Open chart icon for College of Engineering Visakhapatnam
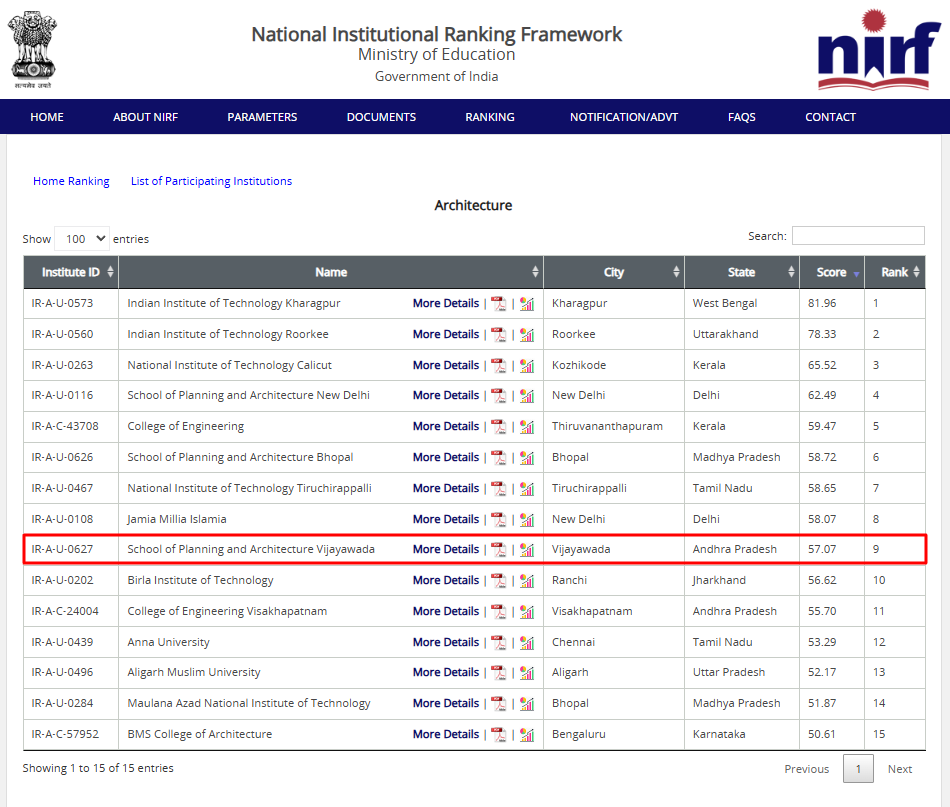This screenshot has width=950, height=807. tap(526, 611)
